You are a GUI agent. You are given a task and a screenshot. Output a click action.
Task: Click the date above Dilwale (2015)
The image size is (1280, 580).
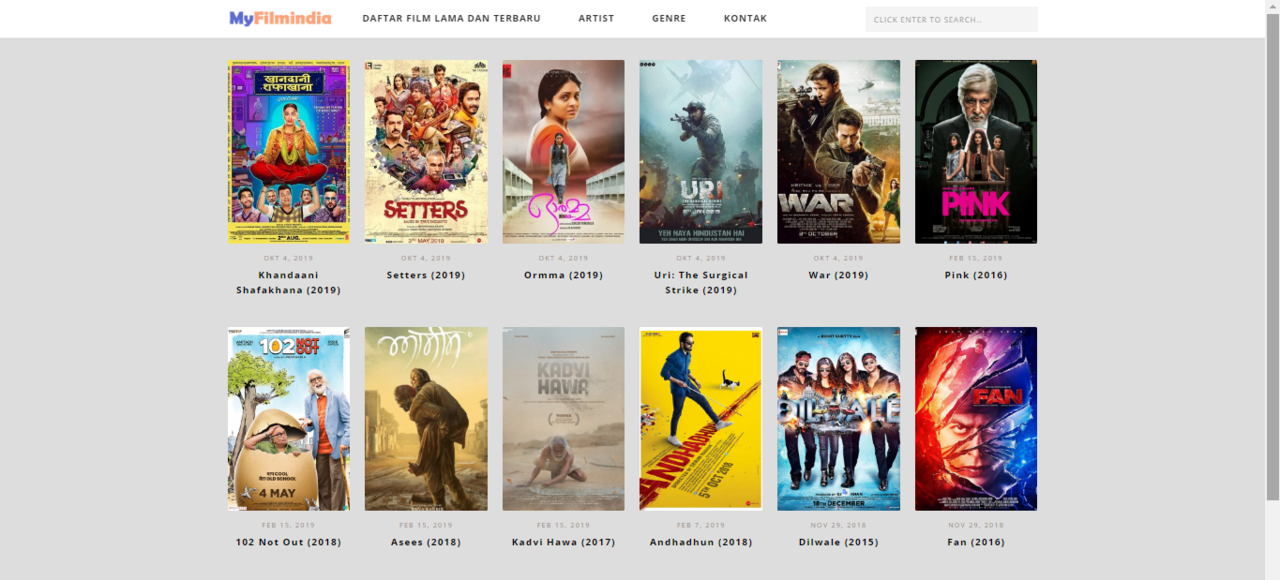[x=838, y=525]
